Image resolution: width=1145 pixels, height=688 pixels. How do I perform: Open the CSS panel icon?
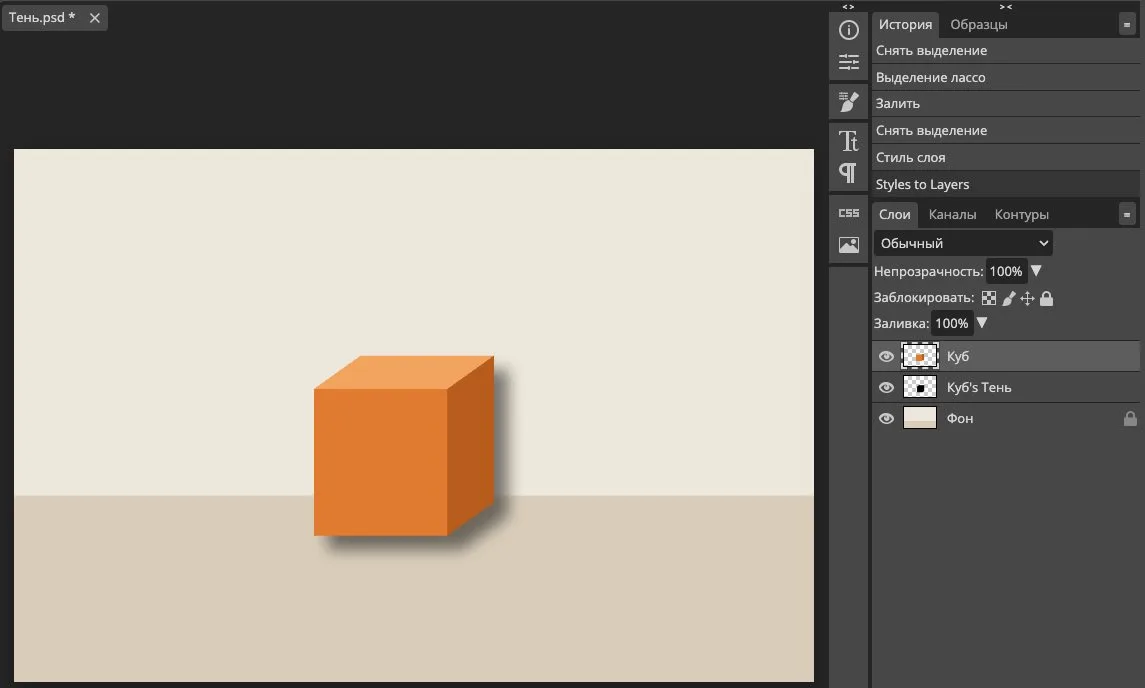849,213
